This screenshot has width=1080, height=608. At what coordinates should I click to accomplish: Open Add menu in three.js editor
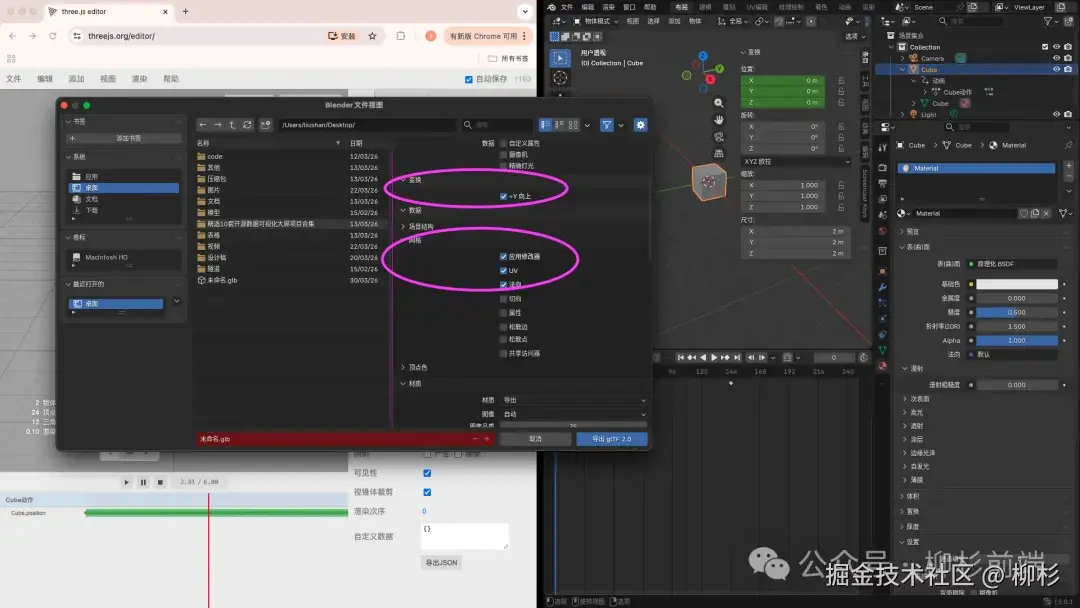(76, 79)
